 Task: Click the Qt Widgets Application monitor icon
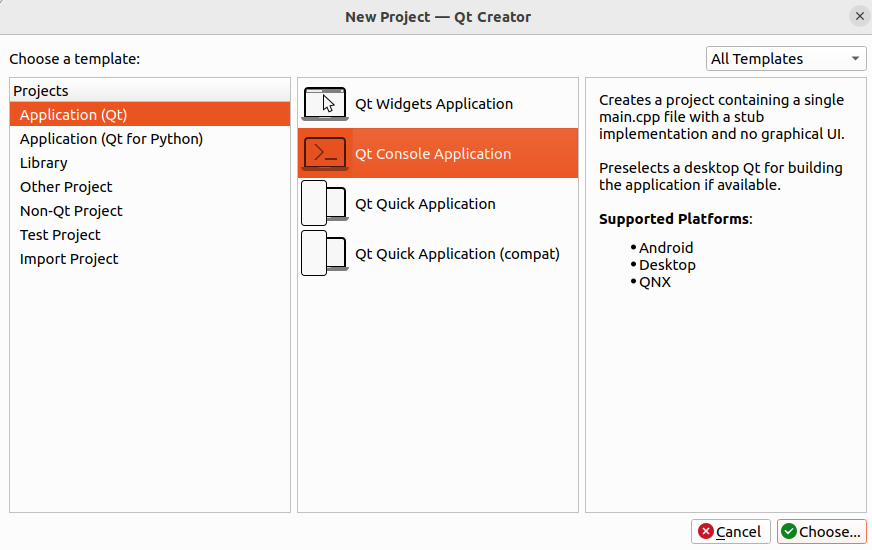(x=325, y=103)
